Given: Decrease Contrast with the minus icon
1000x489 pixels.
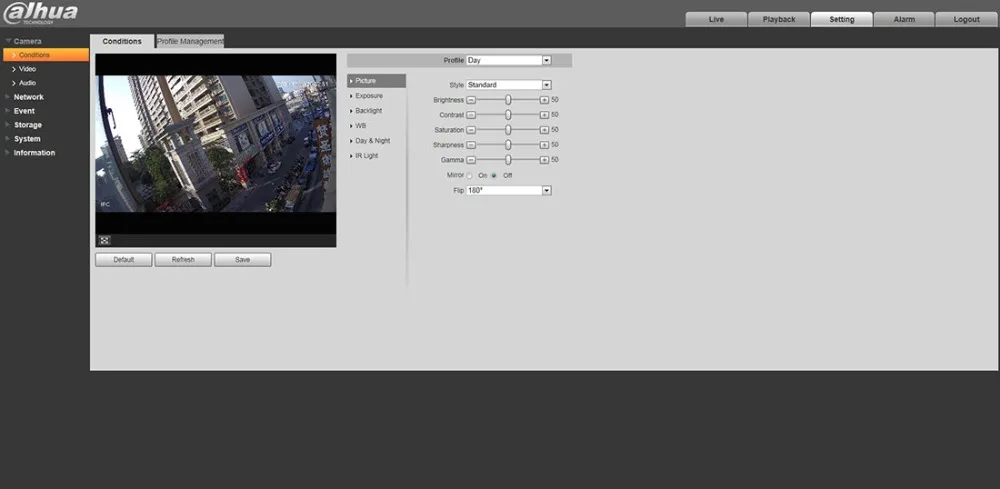Looking at the screenshot, I should 471,115.
